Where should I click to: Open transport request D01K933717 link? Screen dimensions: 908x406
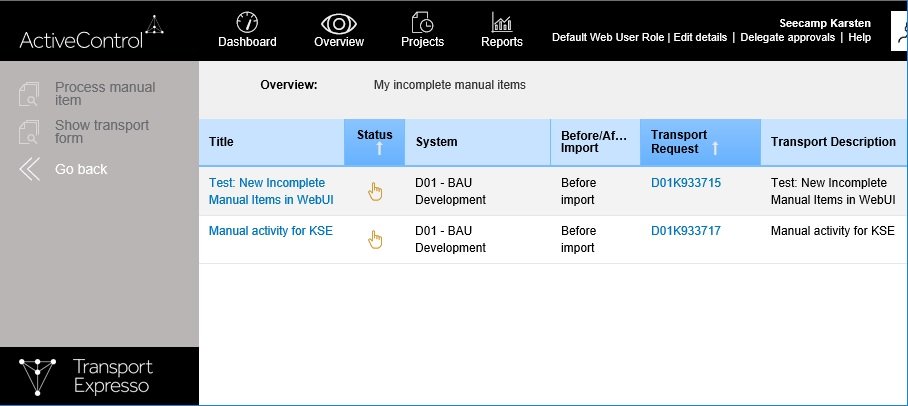point(685,231)
